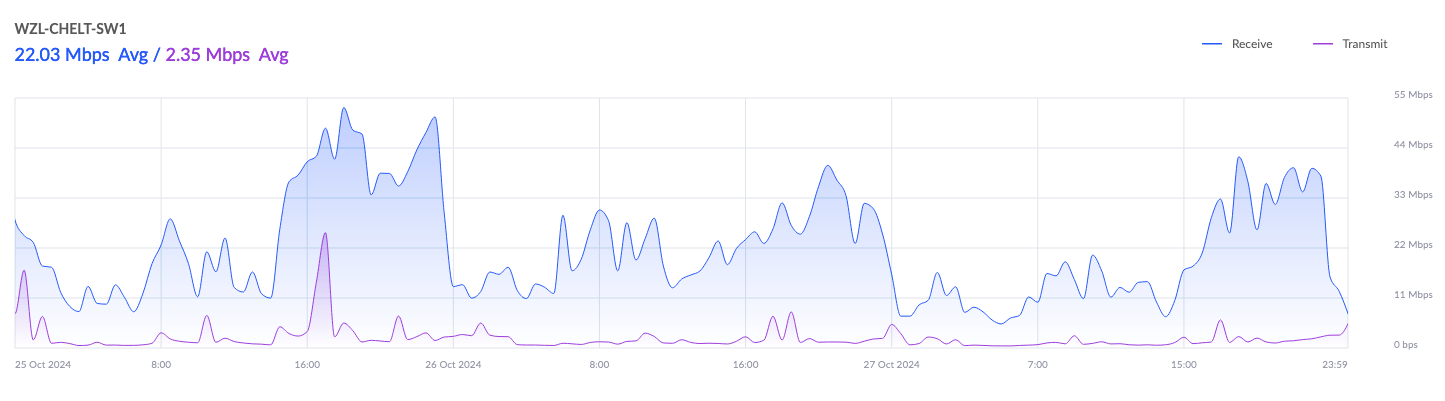Click the purple Transmit legend line marker
This screenshot has height=401, width=1445.
(x=1323, y=44)
